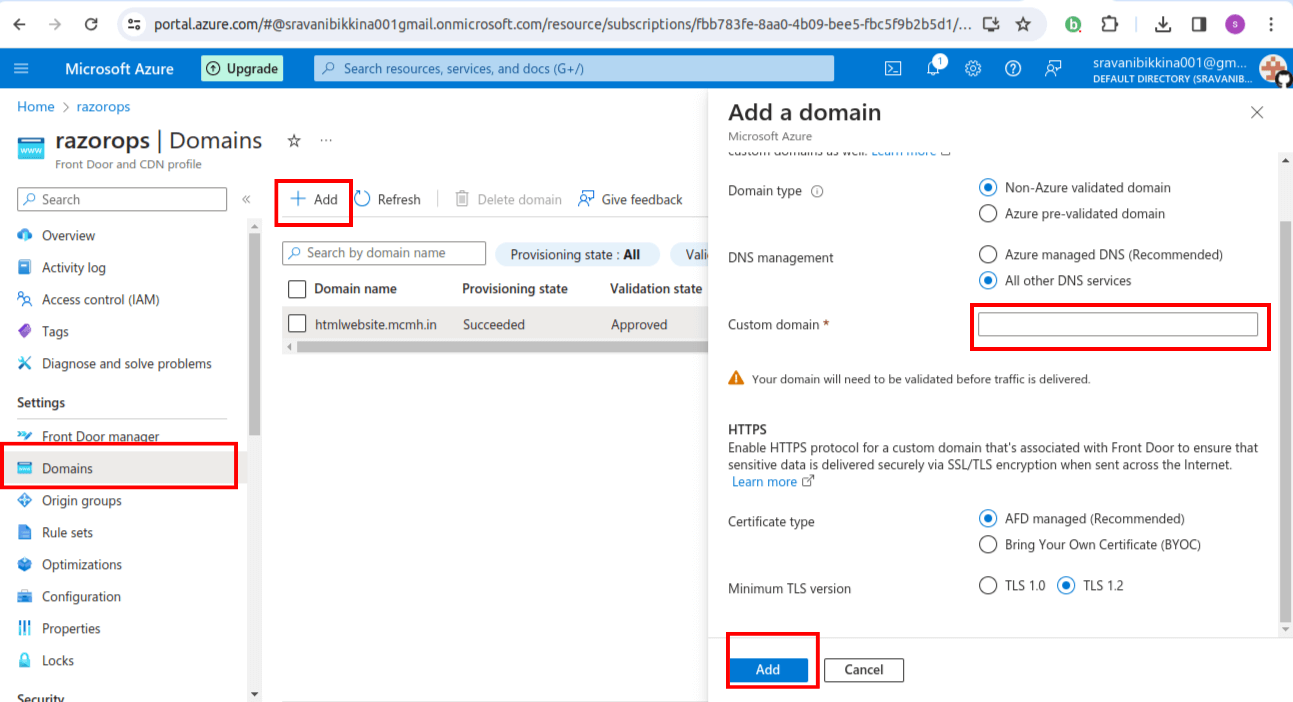Open the Azure portal hamburger menu

(21, 68)
